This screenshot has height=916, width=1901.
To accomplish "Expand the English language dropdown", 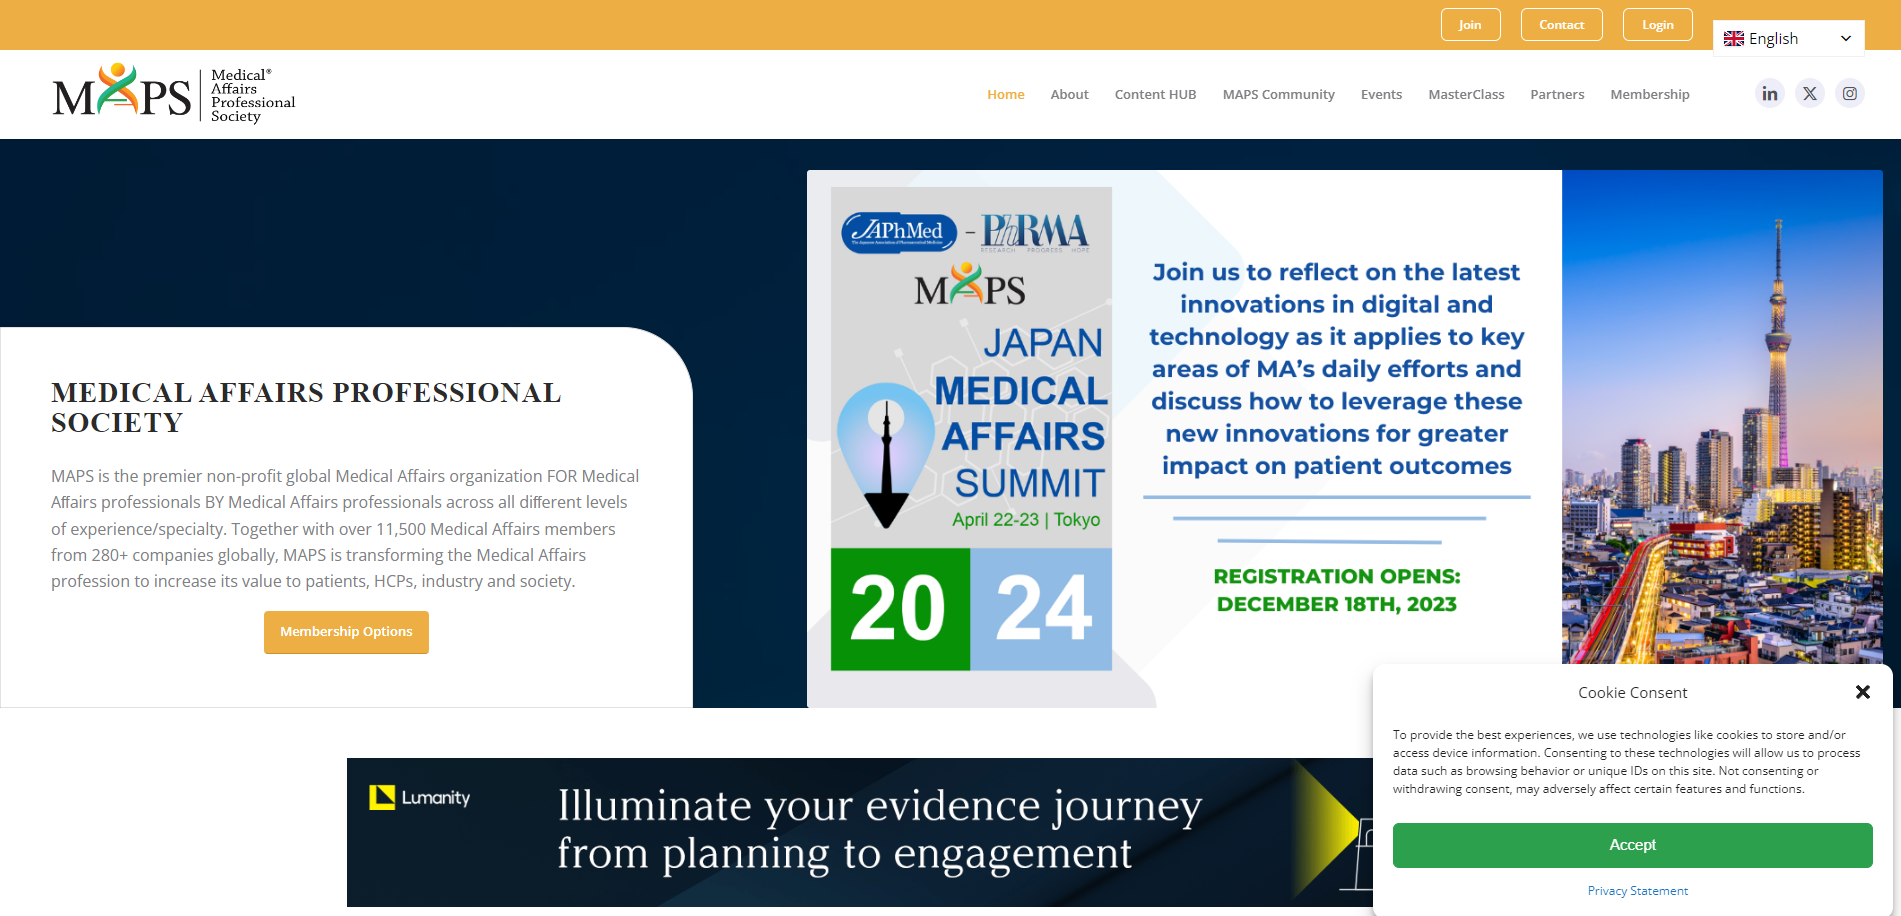I will 1788,39.
